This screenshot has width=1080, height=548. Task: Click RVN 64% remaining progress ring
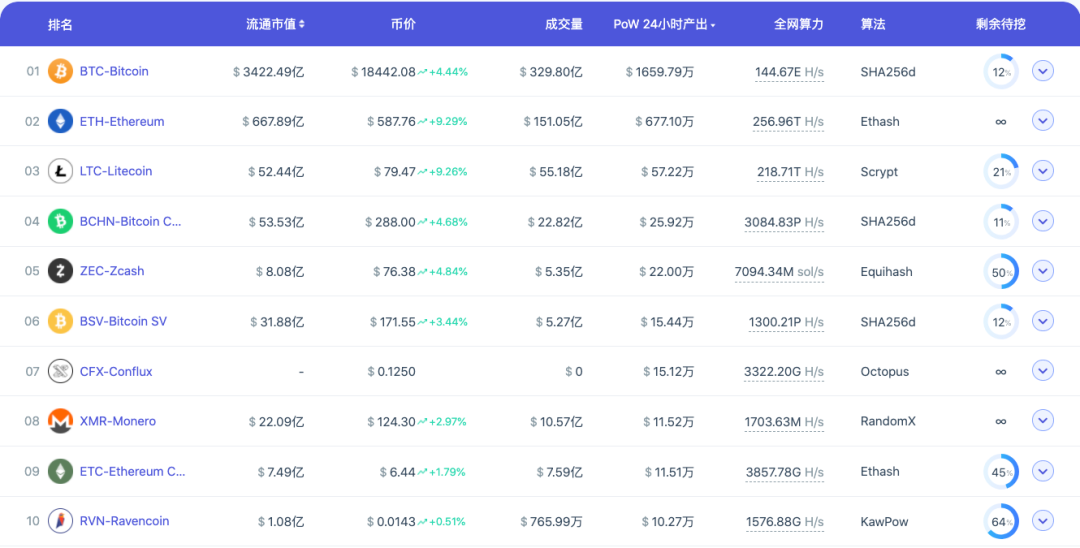tap(1001, 522)
